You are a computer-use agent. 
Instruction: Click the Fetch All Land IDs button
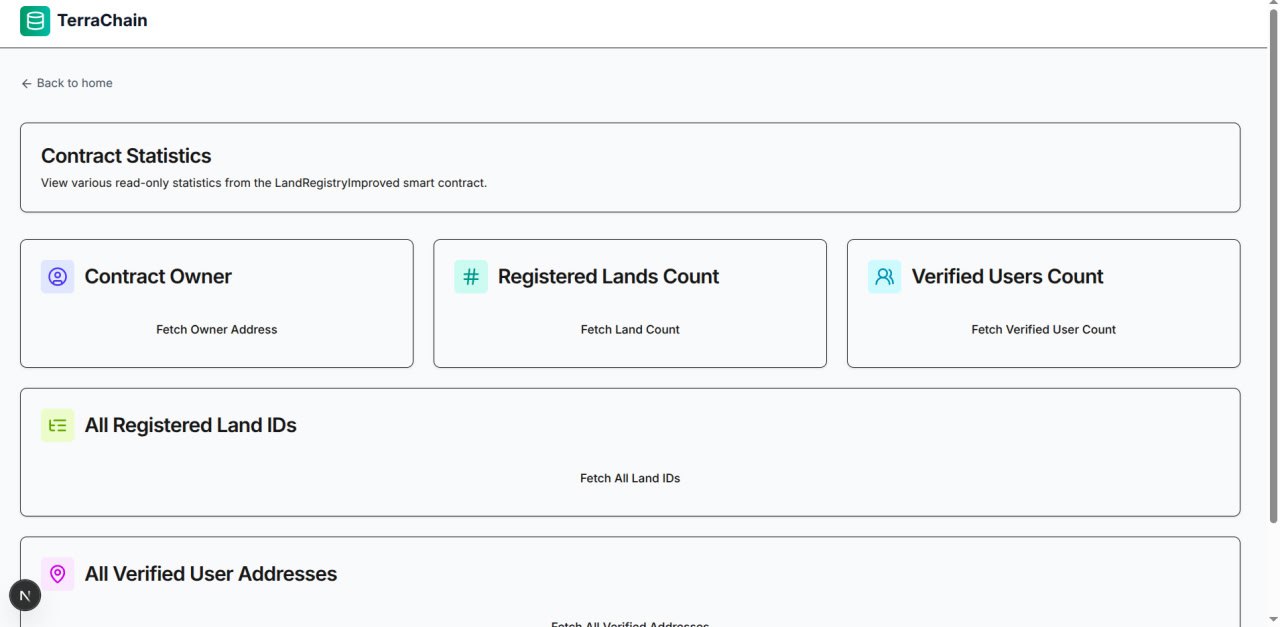[630, 478]
